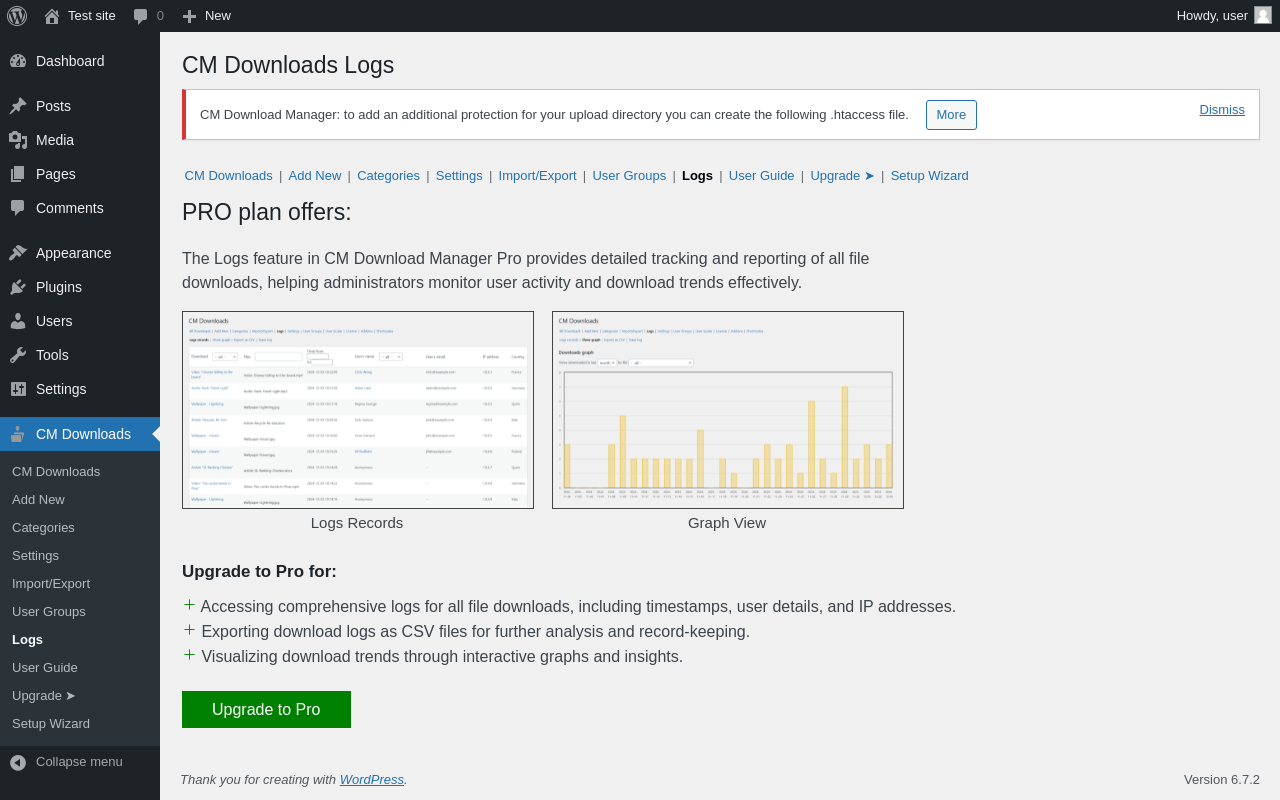Click Test site name link

[92, 16]
